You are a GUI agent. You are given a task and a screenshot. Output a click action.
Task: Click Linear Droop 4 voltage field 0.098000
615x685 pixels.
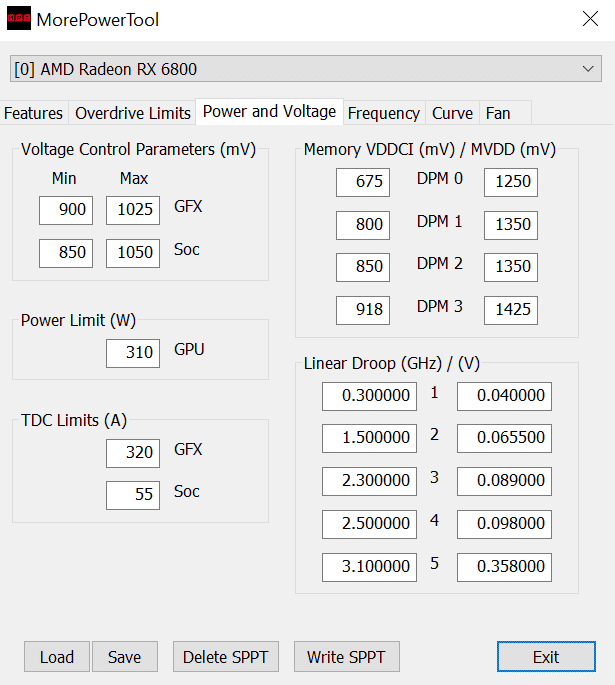(x=504, y=524)
